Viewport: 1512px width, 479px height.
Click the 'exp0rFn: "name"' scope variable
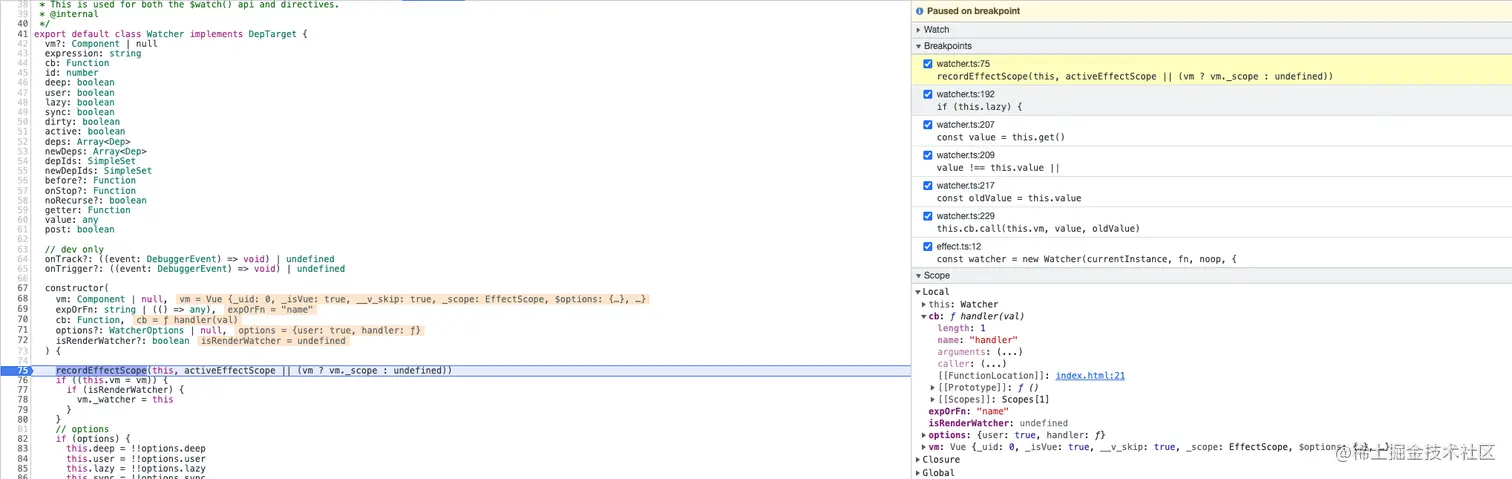(x=968, y=411)
